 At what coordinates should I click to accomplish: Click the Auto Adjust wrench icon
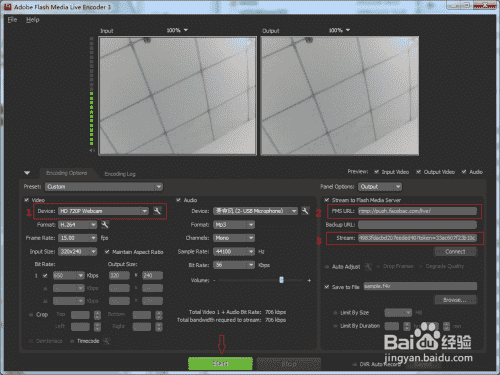pyautogui.click(x=368, y=266)
